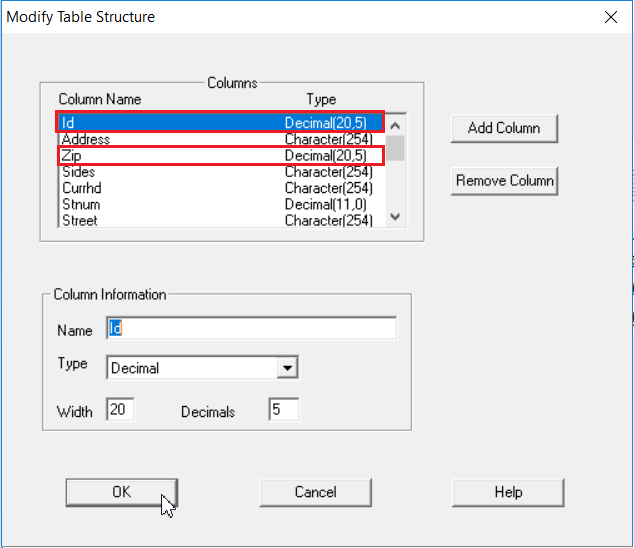The image size is (634, 548).
Task: Click the Width field showing 20
Action: 120,409
